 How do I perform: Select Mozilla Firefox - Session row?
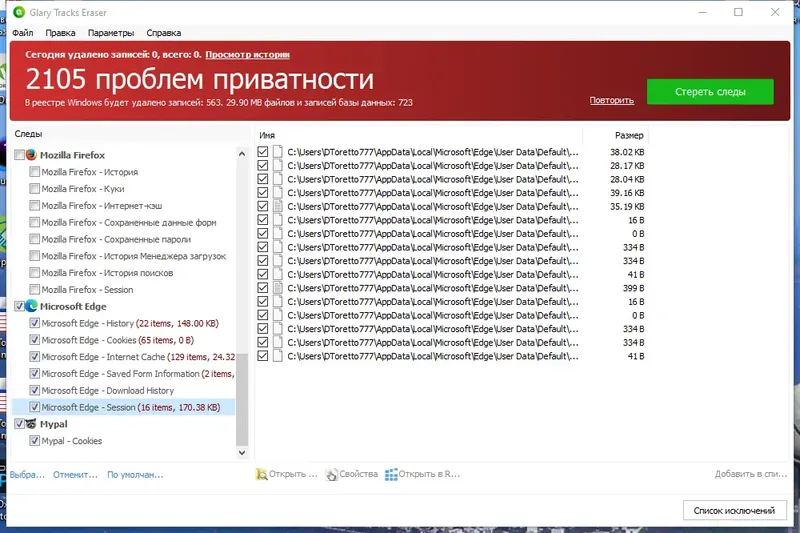tap(87, 289)
